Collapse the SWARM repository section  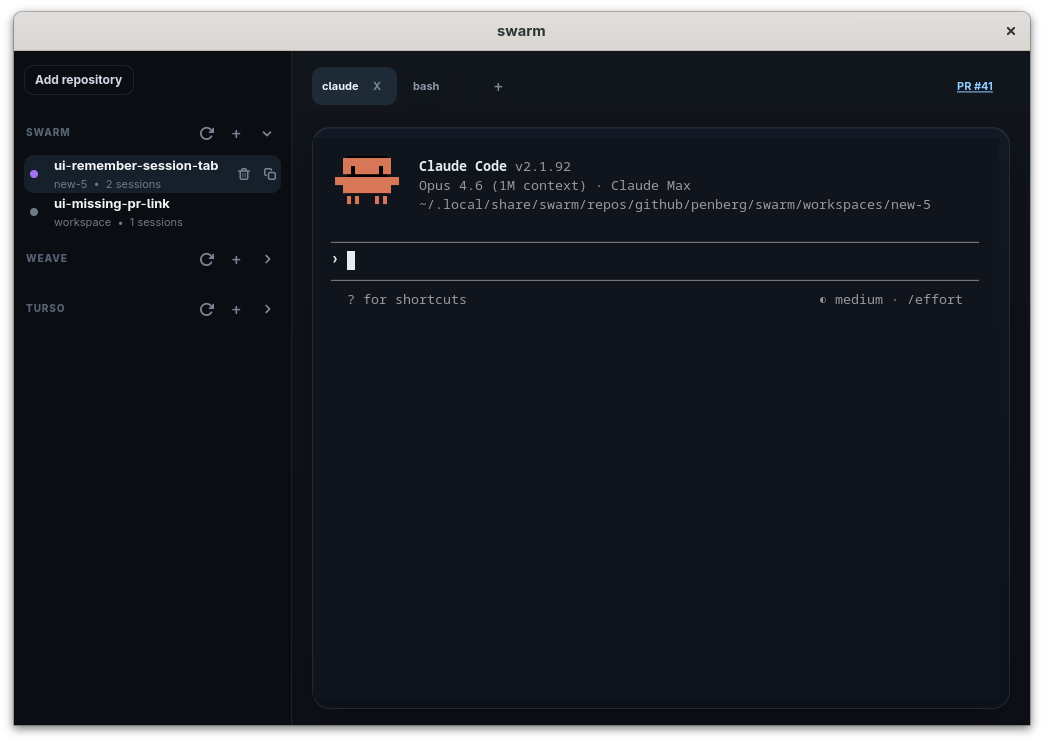point(267,134)
